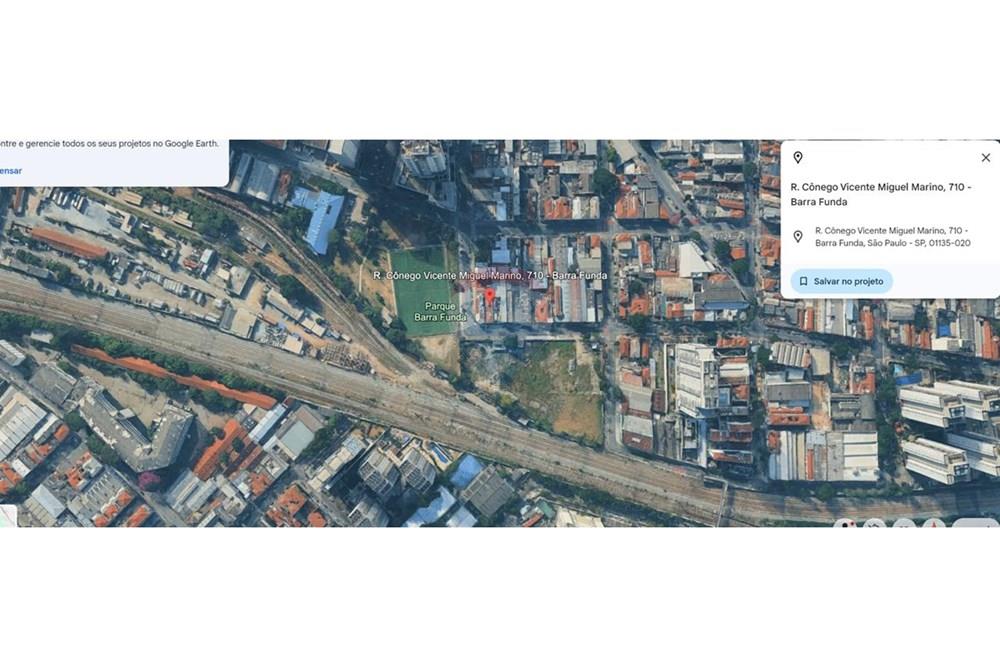This screenshot has height=667, width=1000.
Task: Open the map style thumbnail at the bottom left
Action: click(x=8, y=516)
